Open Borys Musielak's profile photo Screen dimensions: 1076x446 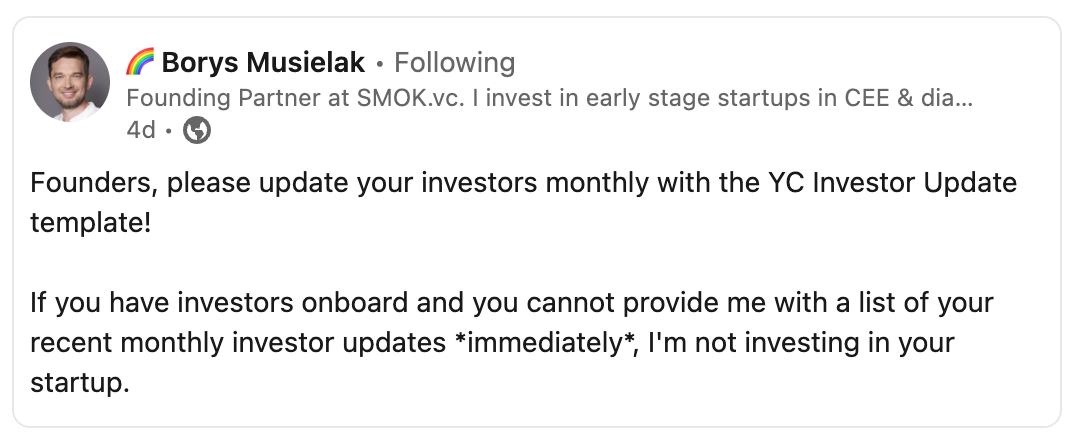70,82
